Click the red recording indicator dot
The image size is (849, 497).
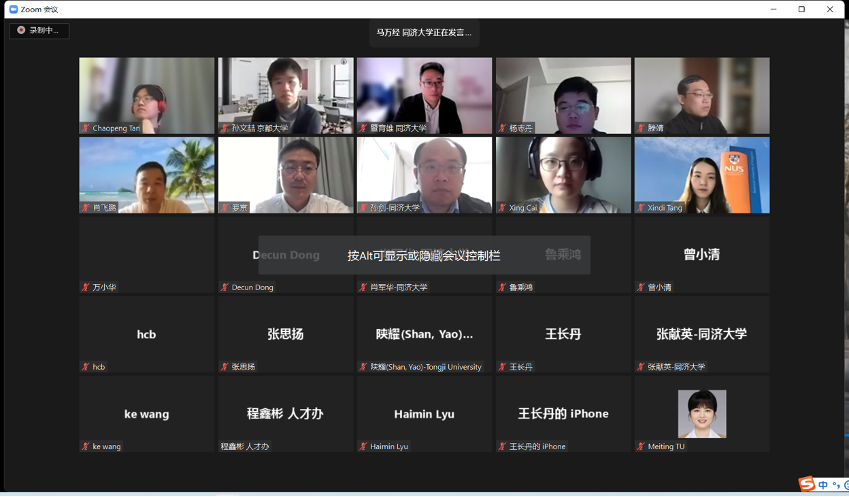click(20, 31)
